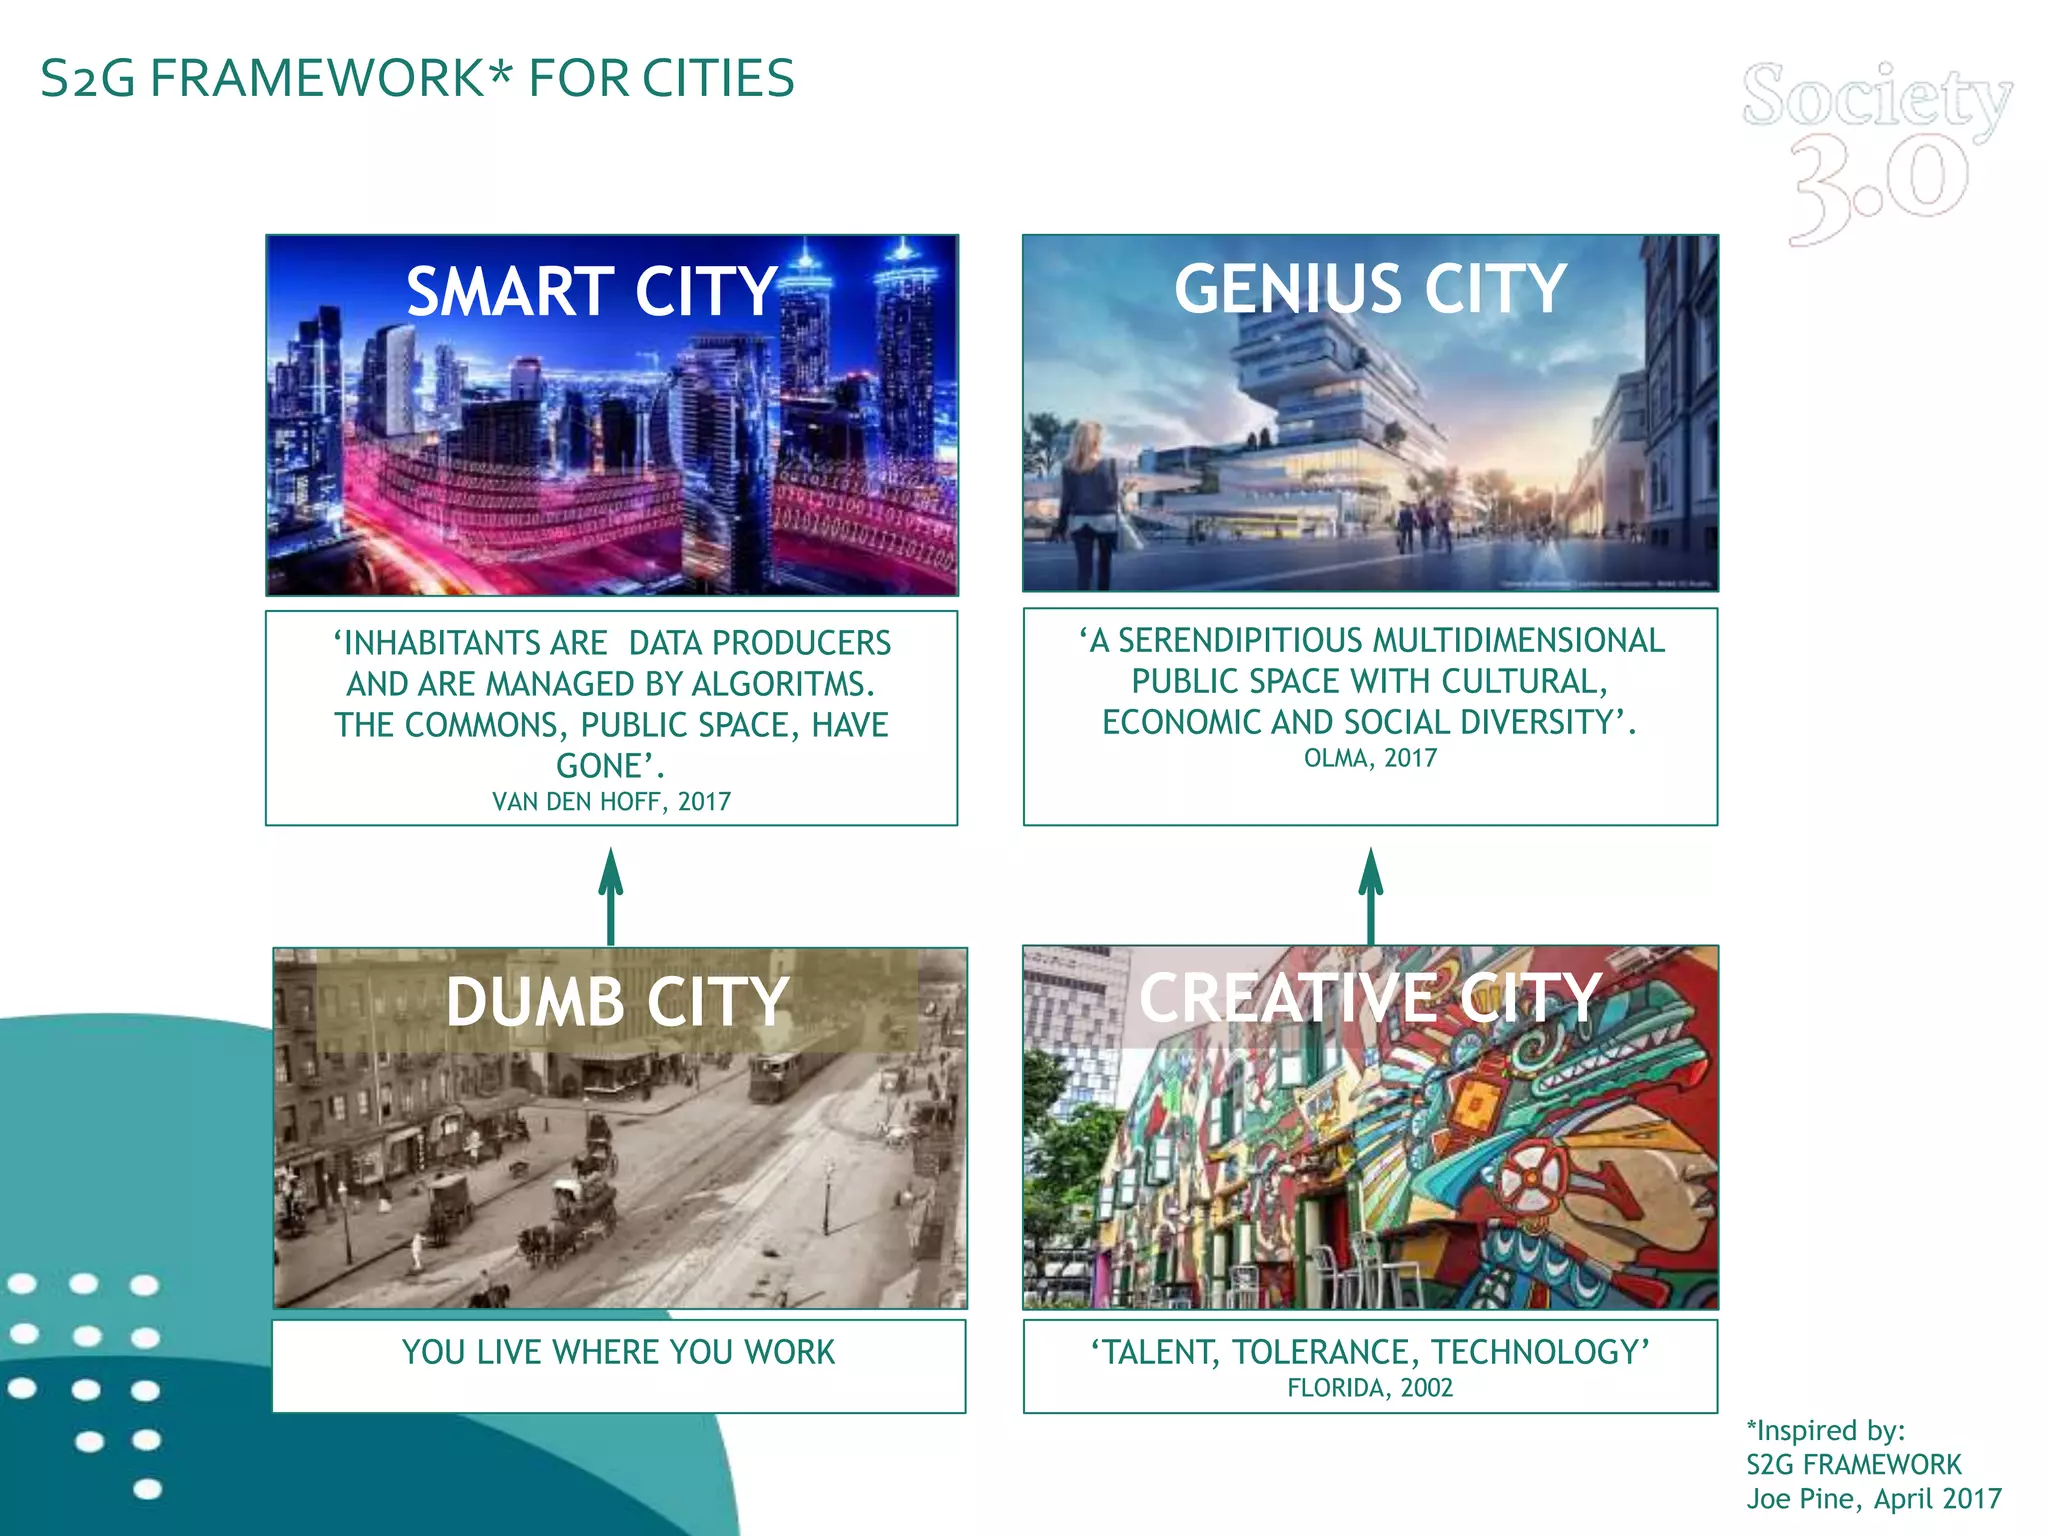Click the footnote line 'Joe Pine, April 2017'
2048x1536 pixels.
tap(1874, 1499)
